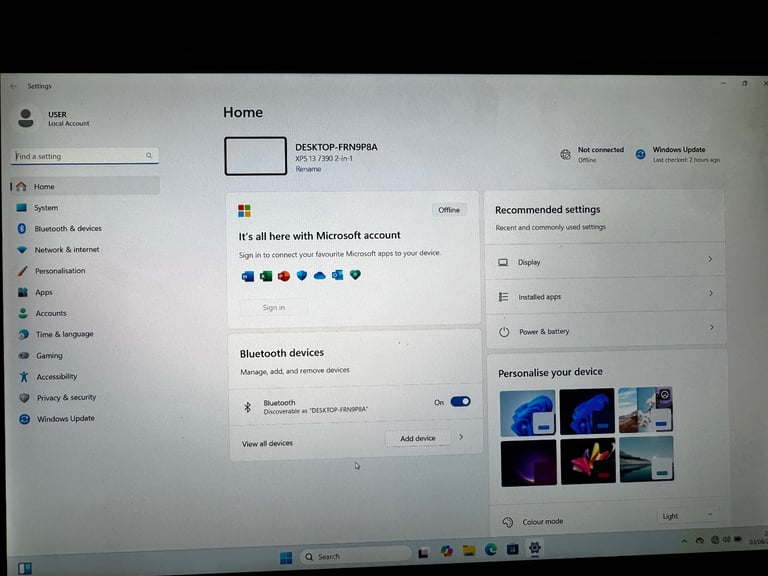Click the search magnifier in Find a setting
This screenshot has height=576, width=768.
(x=149, y=156)
